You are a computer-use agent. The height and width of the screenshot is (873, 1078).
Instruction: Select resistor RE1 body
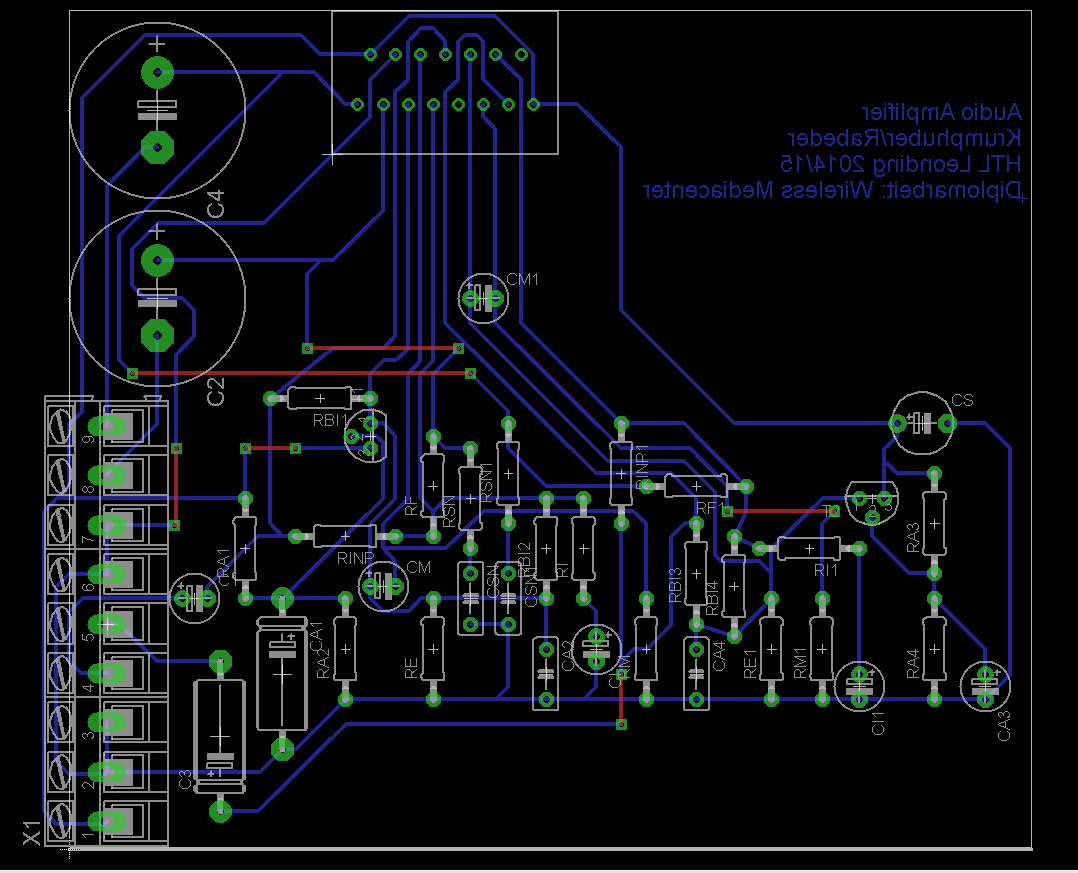tap(771, 649)
